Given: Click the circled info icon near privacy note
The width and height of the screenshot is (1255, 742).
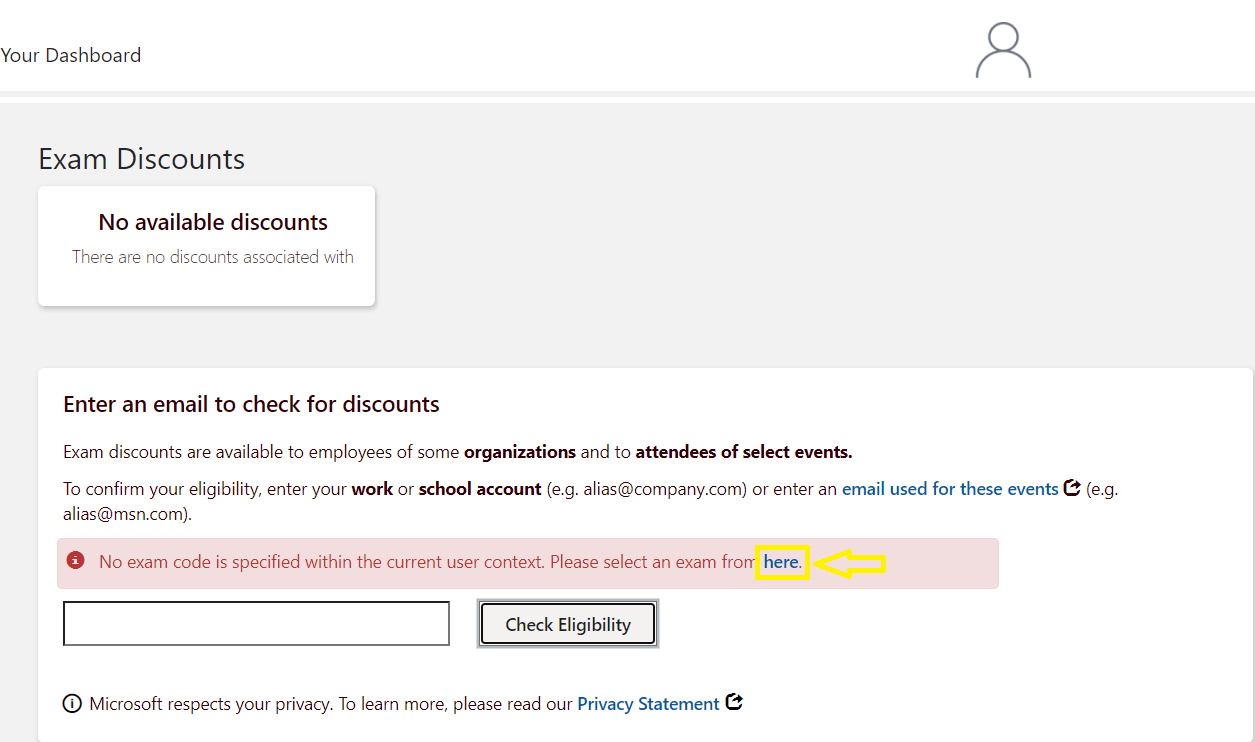Looking at the screenshot, I should point(72,704).
